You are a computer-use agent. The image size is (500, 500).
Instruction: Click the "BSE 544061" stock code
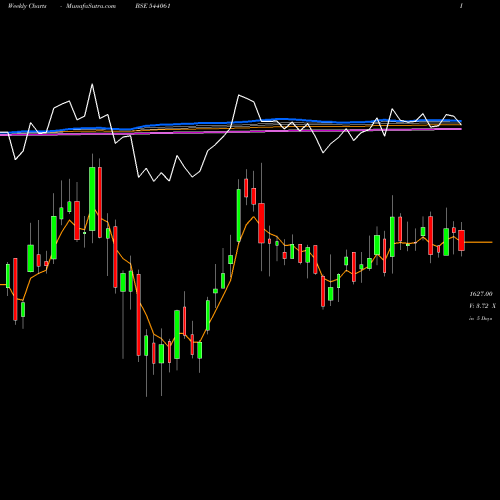point(153,6)
